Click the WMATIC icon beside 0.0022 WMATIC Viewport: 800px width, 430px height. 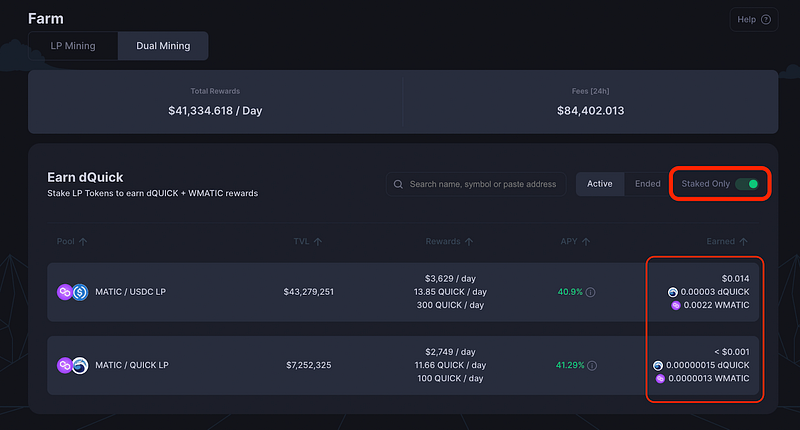click(x=676, y=306)
